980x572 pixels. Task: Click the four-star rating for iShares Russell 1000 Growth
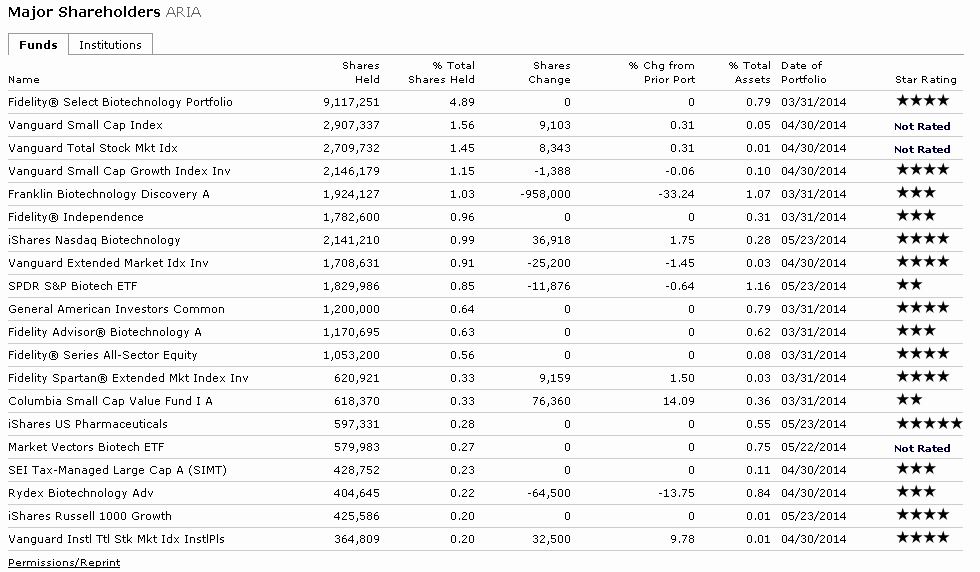[x=922, y=516]
